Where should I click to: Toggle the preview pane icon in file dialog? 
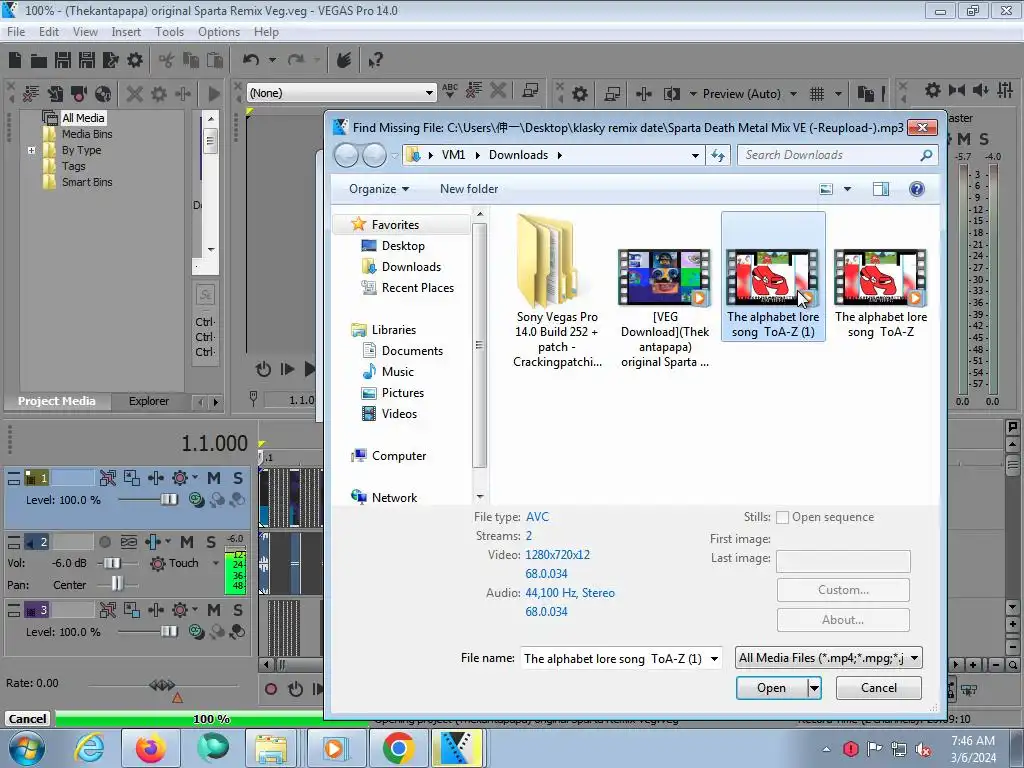pyautogui.click(x=881, y=189)
